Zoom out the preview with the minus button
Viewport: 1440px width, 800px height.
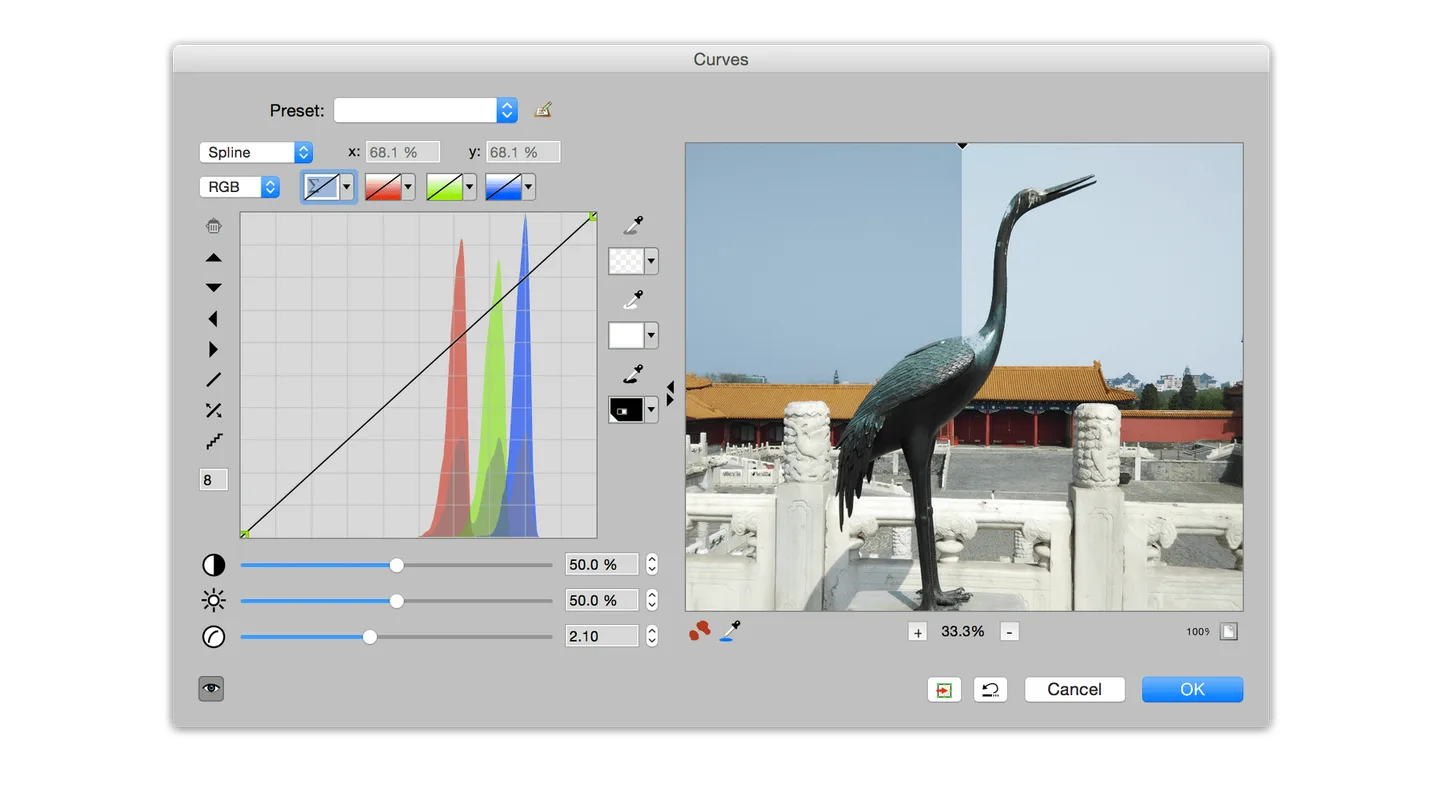(1010, 632)
